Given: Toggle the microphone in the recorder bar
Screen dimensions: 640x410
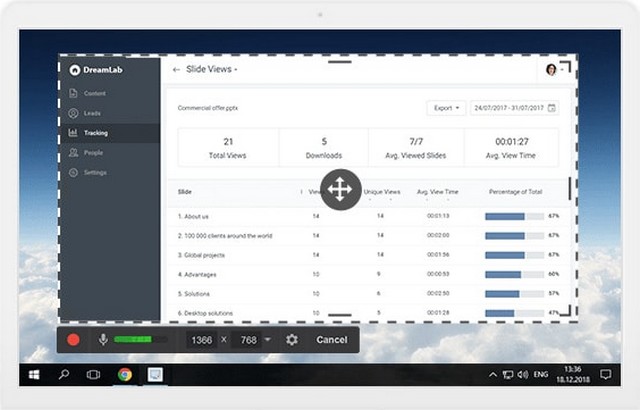Looking at the screenshot, I should [x=102, y=340].
